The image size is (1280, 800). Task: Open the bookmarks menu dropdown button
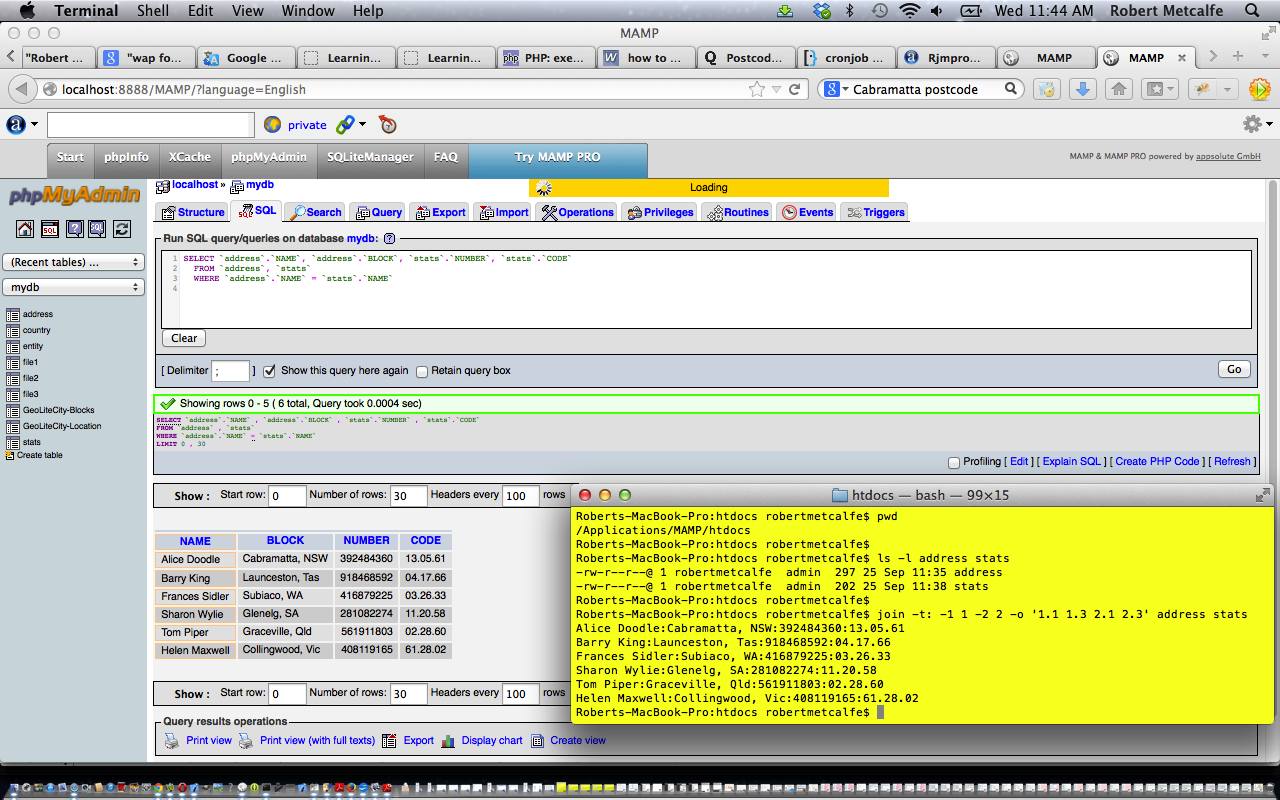tap(1162, 89)
